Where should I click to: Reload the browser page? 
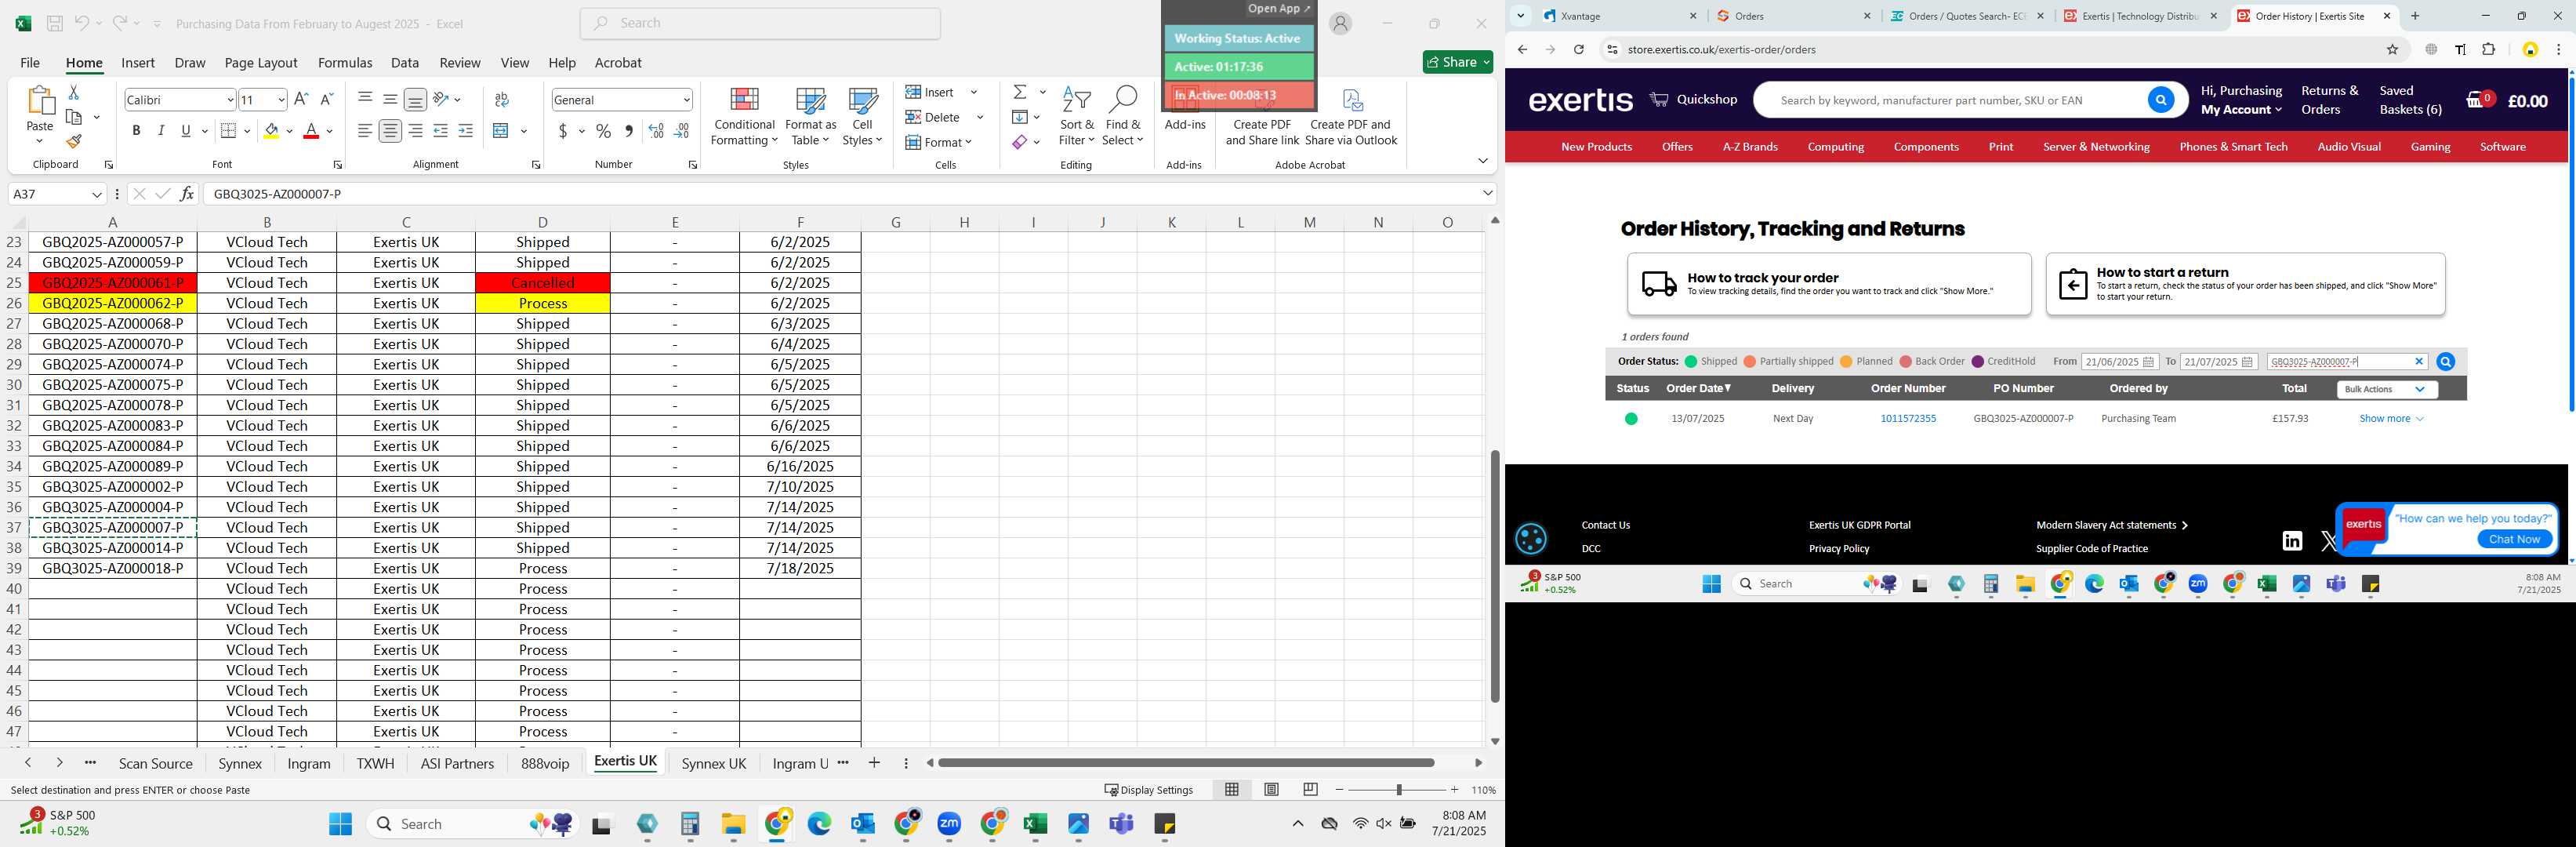pos(1578,50)
